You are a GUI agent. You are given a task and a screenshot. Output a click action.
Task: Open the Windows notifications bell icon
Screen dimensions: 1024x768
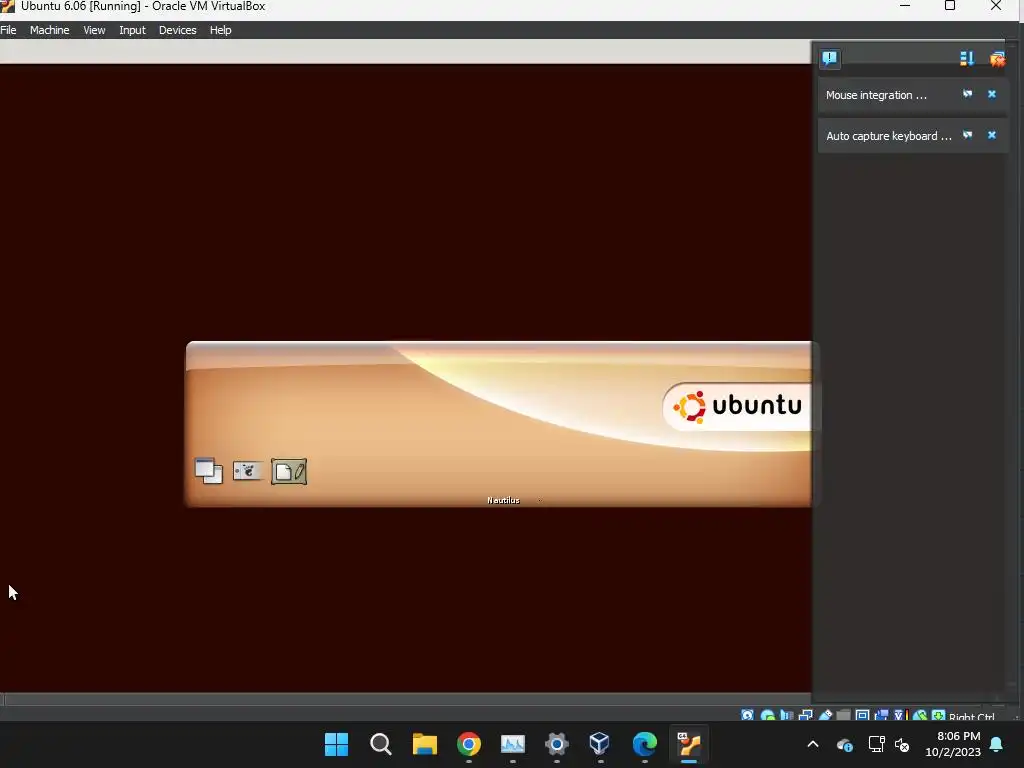click(997, 744)
